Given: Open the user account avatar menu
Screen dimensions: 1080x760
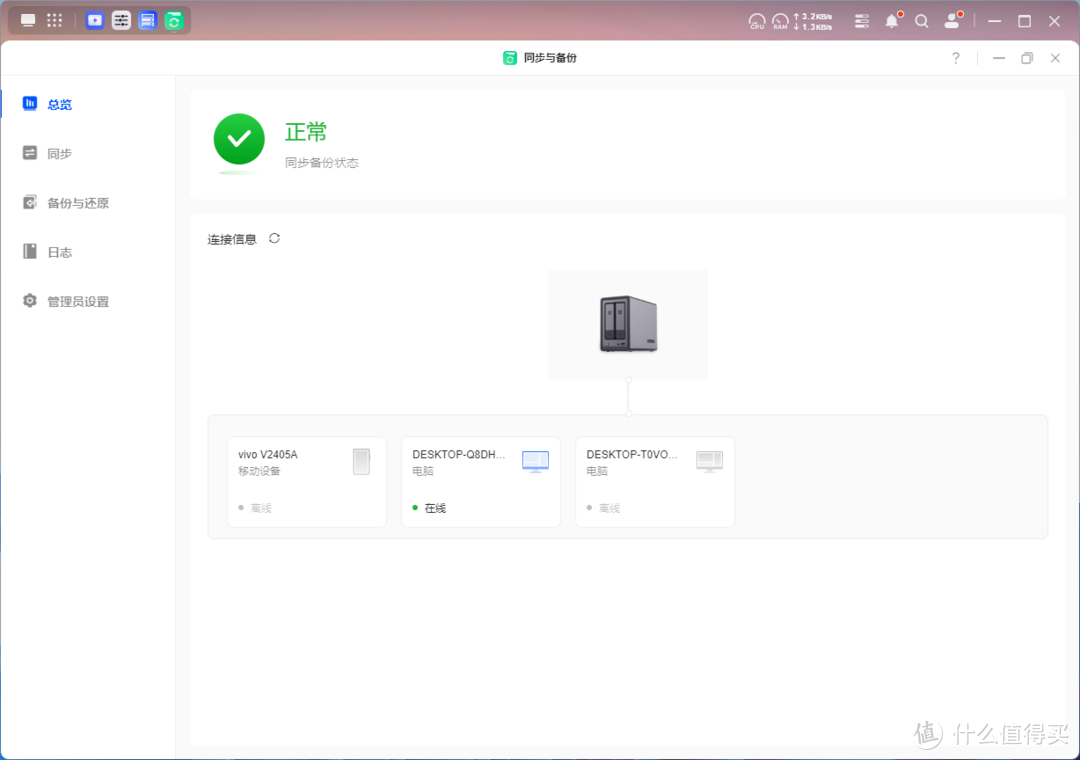Looking at the screenshot, I should 952,20.
